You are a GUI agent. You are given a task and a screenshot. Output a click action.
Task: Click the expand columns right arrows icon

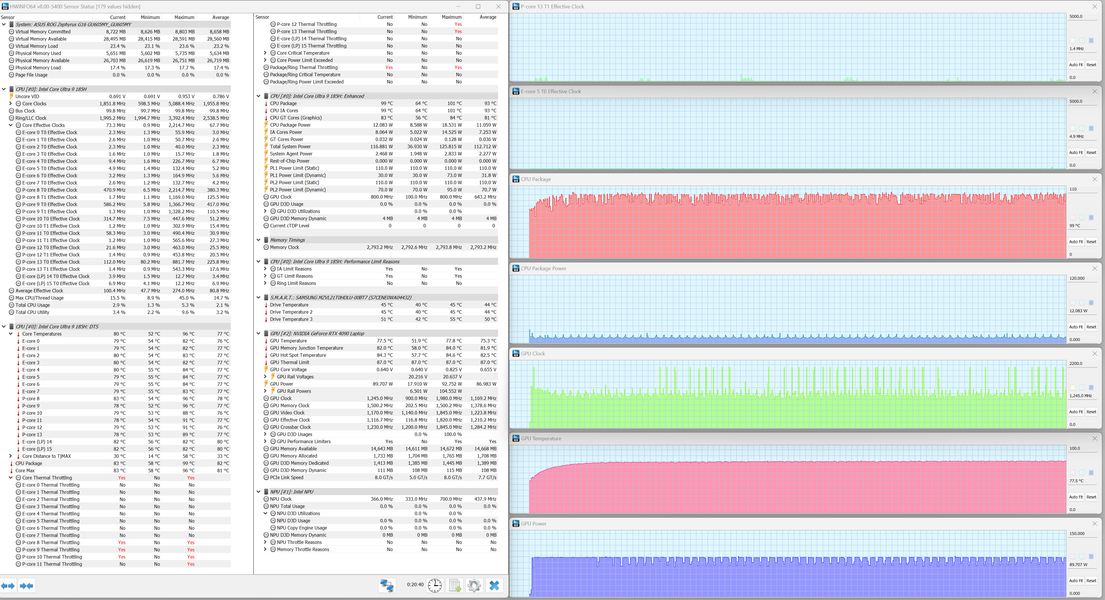pos(27,586)
